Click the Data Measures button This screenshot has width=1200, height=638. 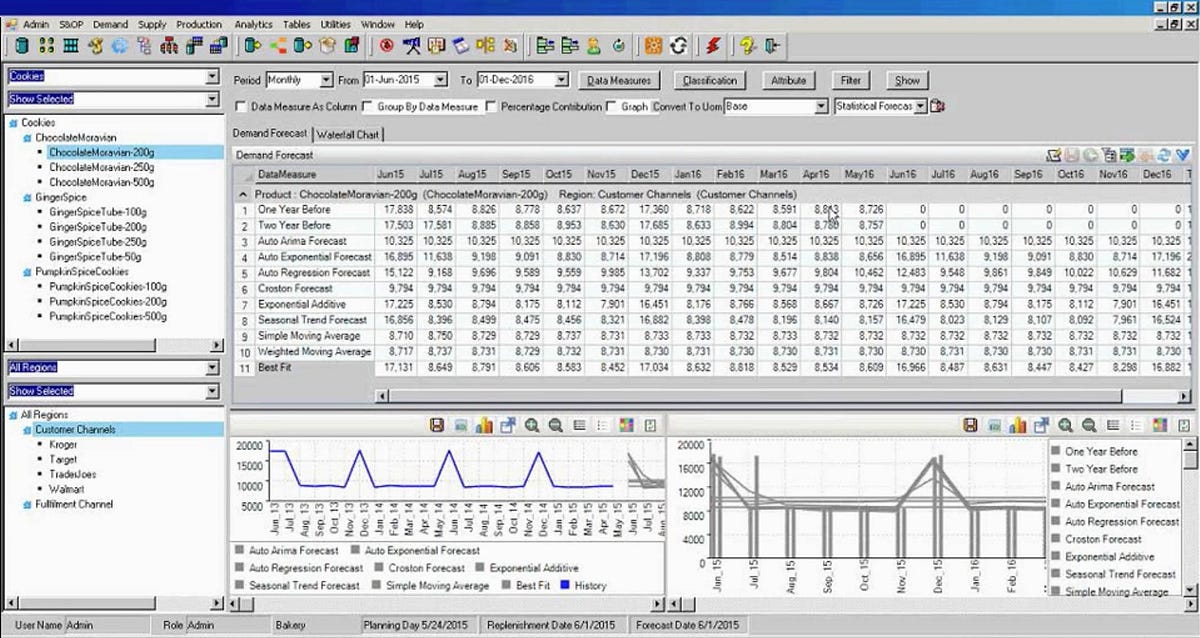coord(619,80)
